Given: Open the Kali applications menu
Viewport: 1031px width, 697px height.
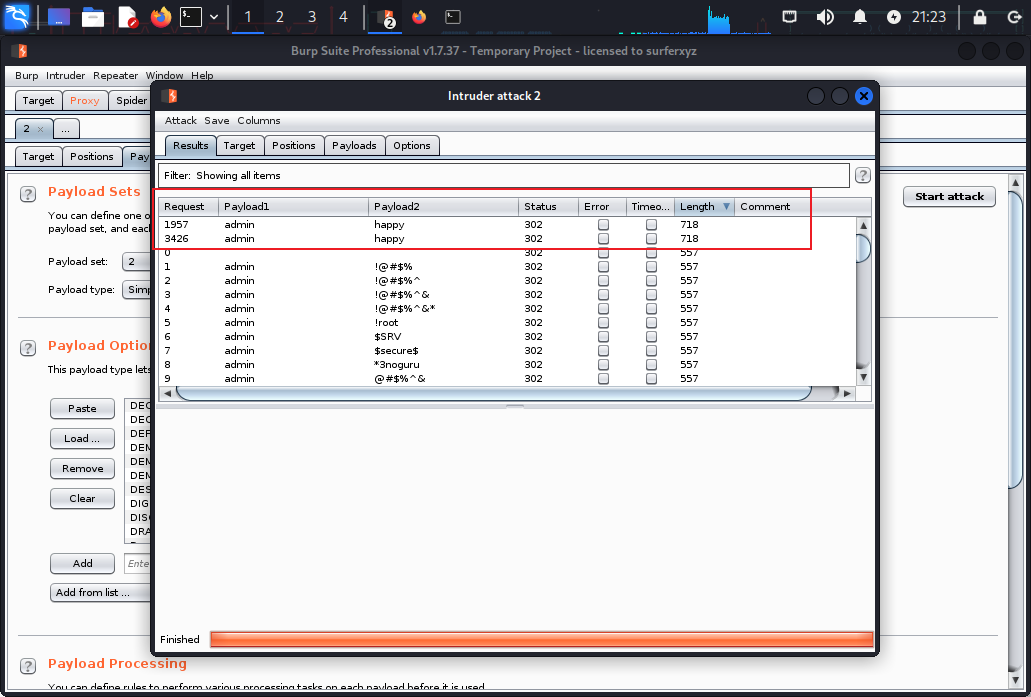Looking at the screenshot, I should click(17, 16).
